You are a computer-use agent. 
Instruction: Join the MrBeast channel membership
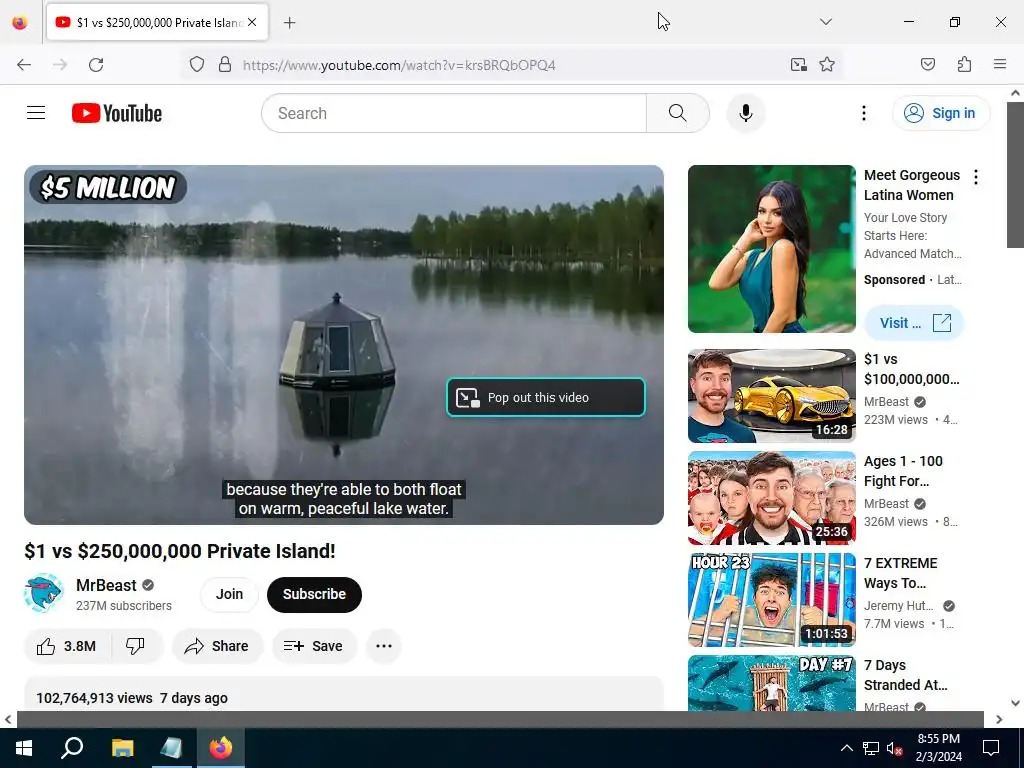(229, 594)
